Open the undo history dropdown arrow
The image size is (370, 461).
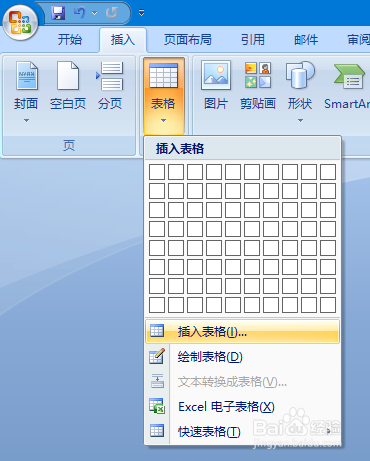coord(95,13)
